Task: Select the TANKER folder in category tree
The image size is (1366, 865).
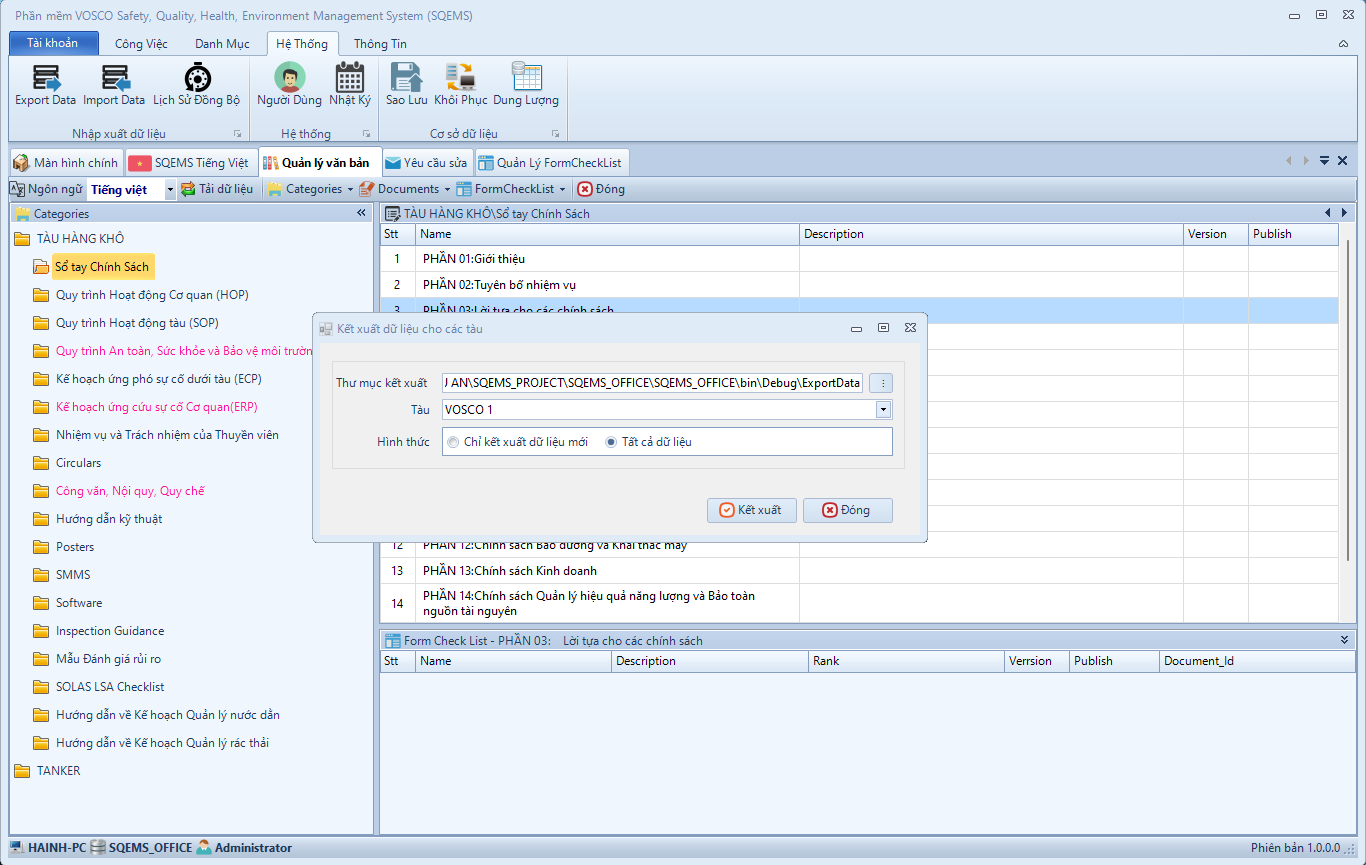Action: tap(58, 771)
